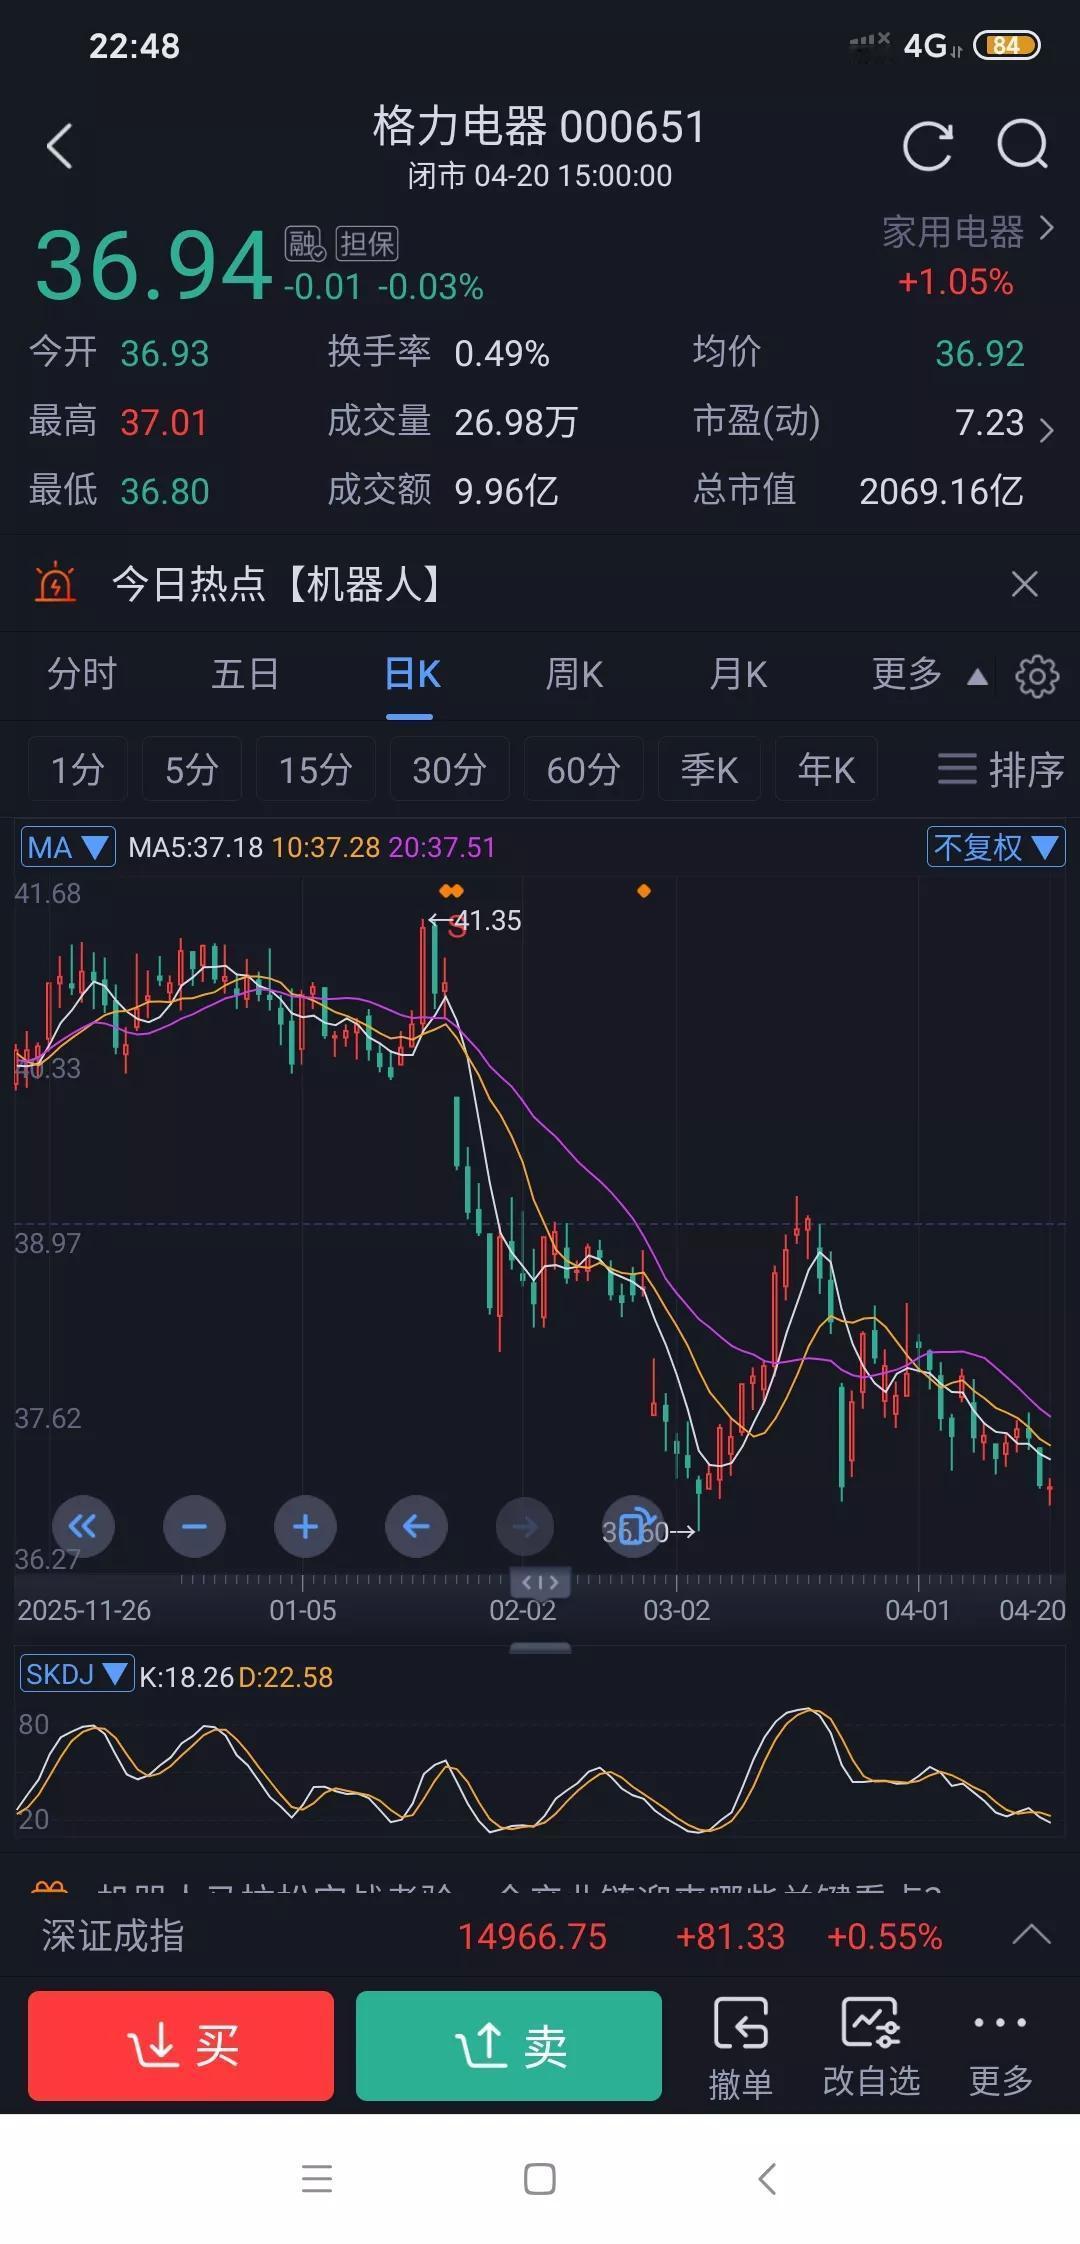The width and height of the screenshot is (1080, 2244).
Task: Tap the 总市值 2069.16亿 value
Action: pyautogui.click(x=941, y=491)
